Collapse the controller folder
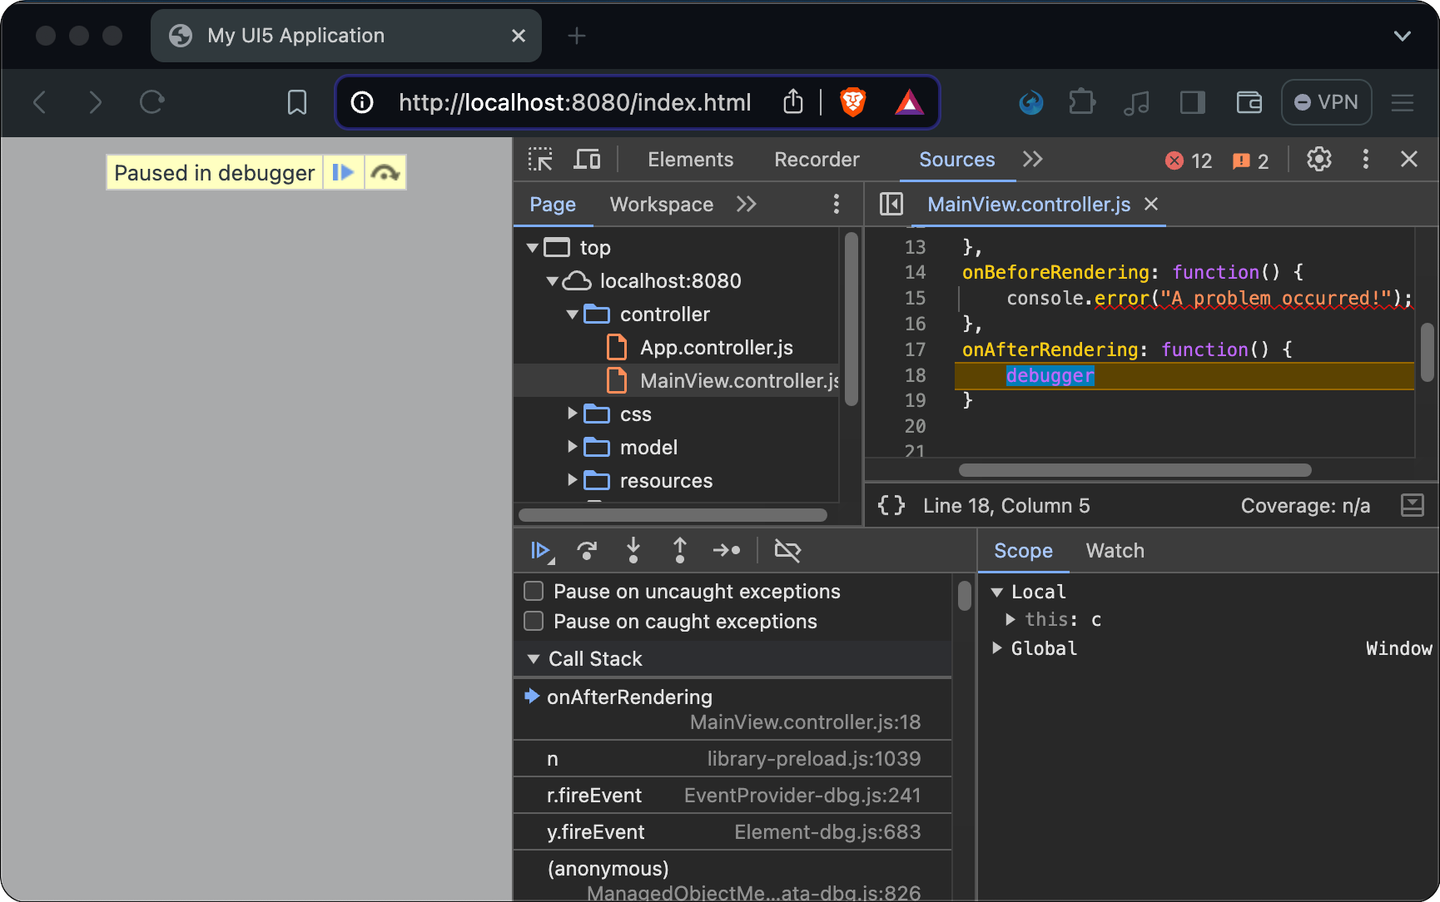 pyautogui.click(x=572, y=314)
